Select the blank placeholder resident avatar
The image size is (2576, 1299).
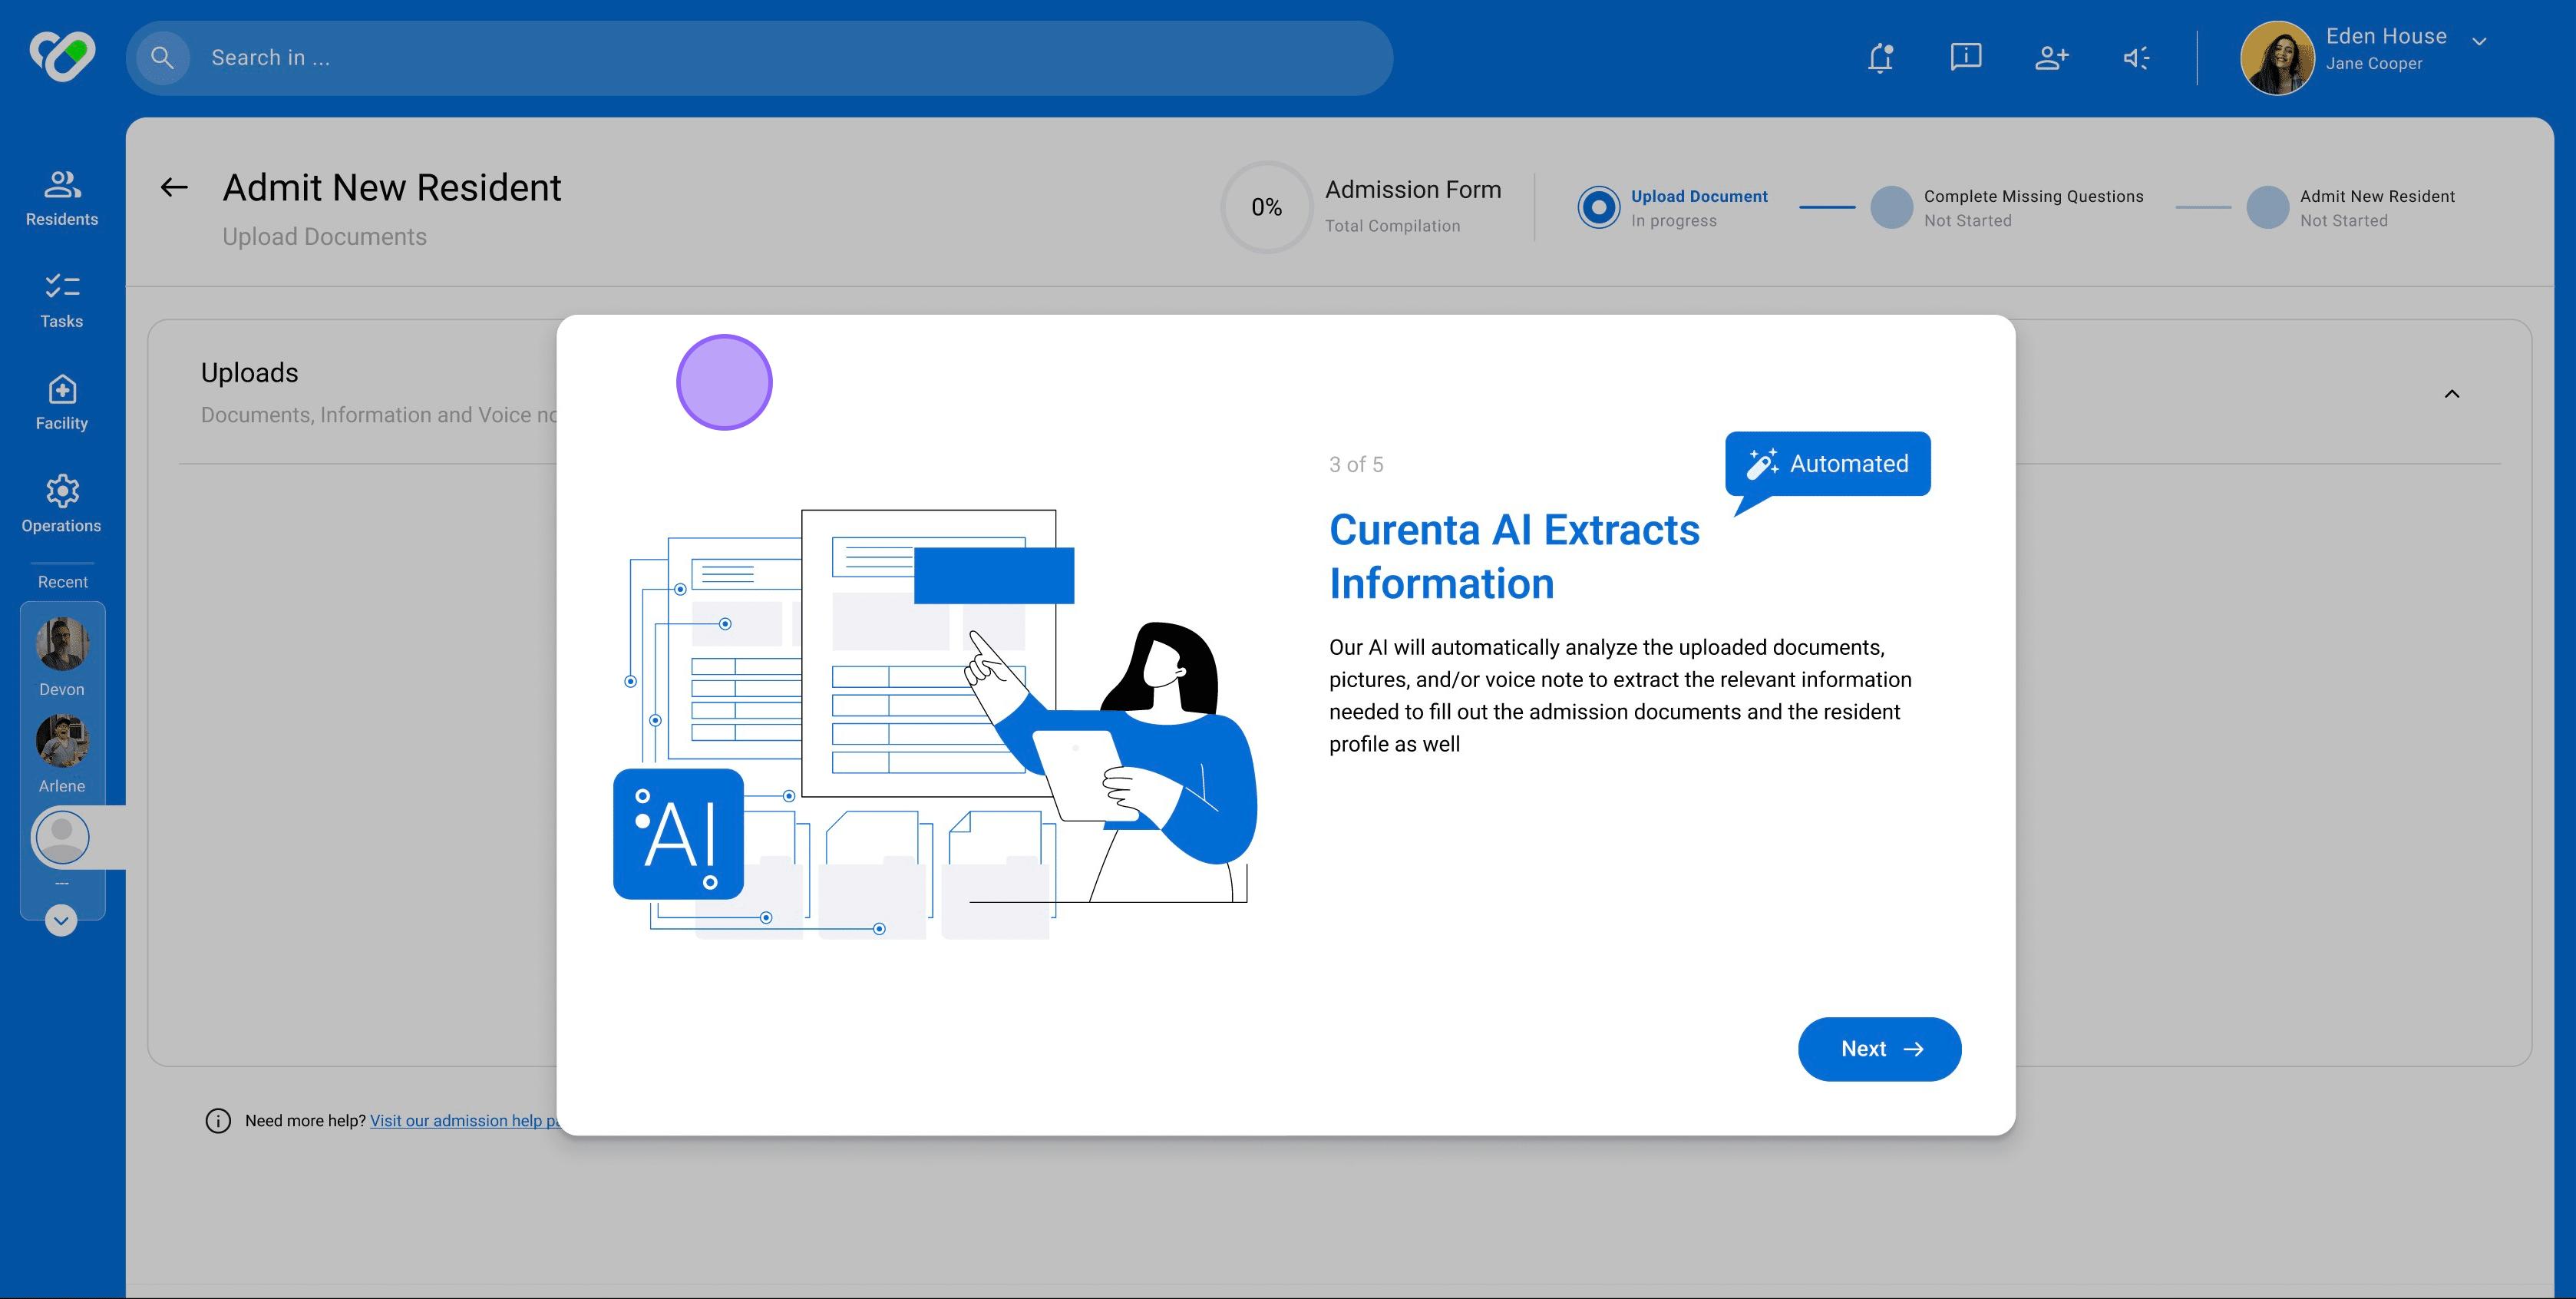coord(62,837)
